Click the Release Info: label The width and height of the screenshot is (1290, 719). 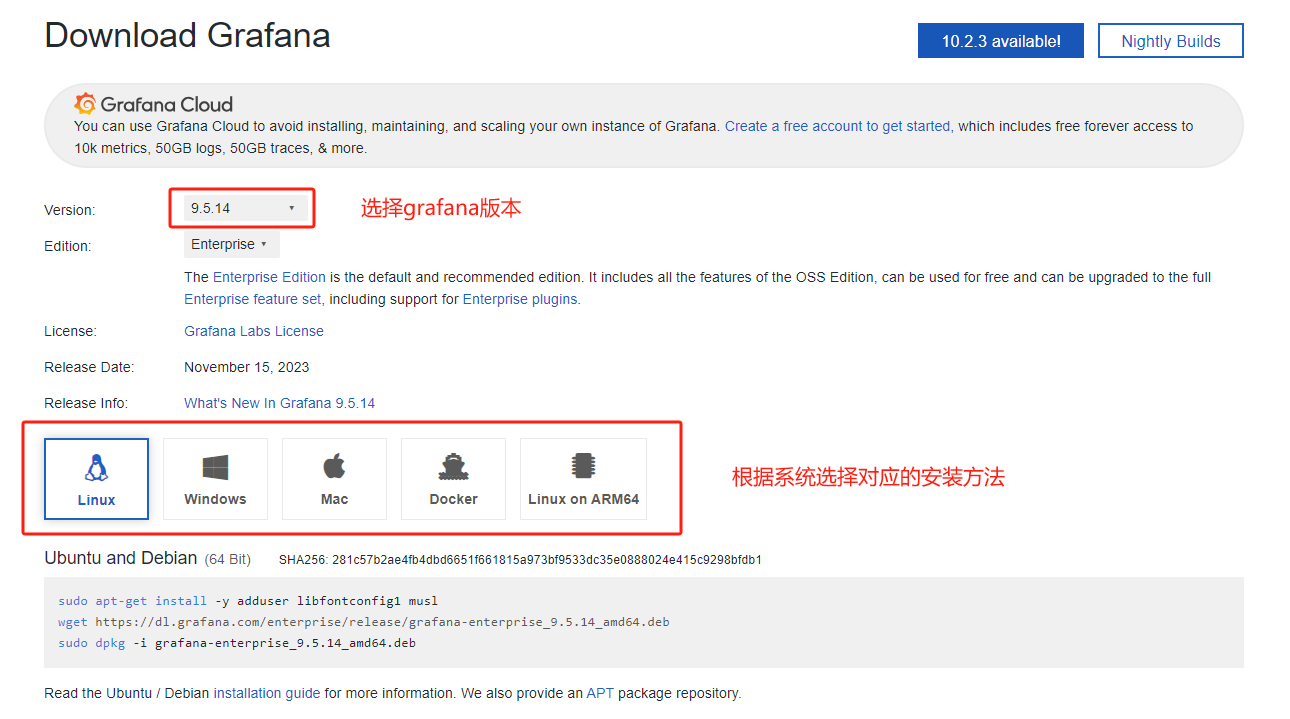(x=86, y=403)
